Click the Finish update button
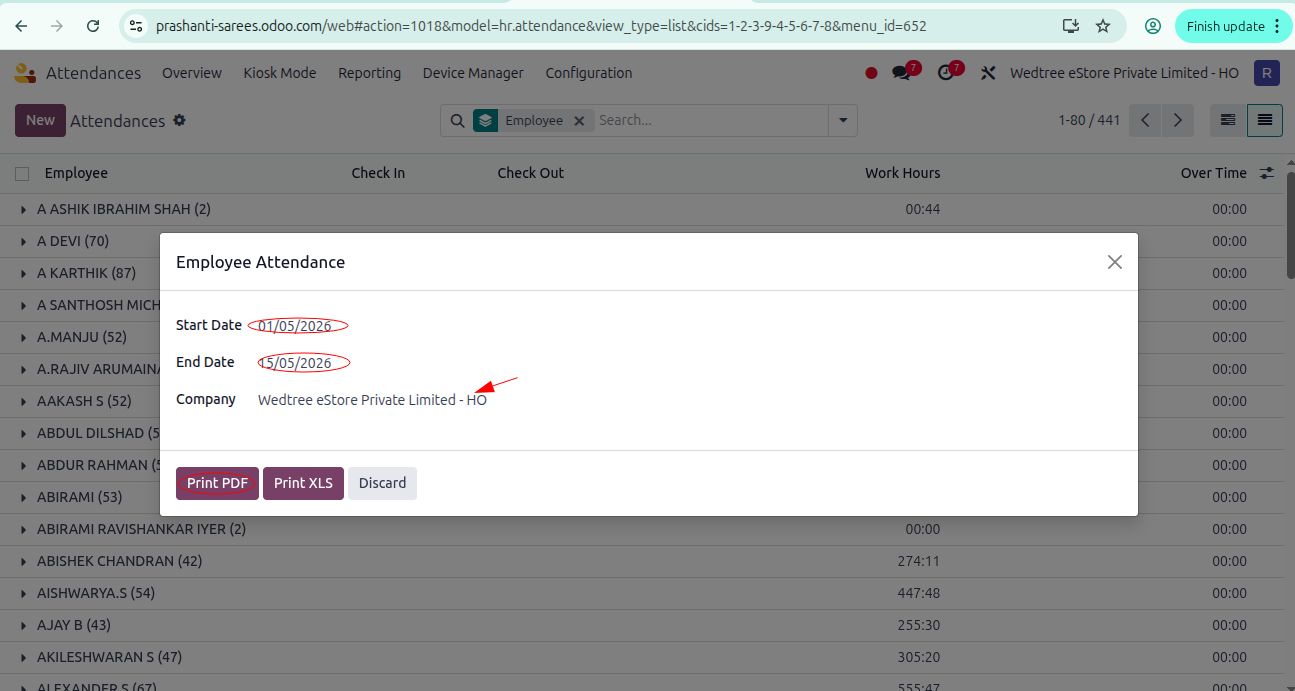 click(x=1234, y=26)
